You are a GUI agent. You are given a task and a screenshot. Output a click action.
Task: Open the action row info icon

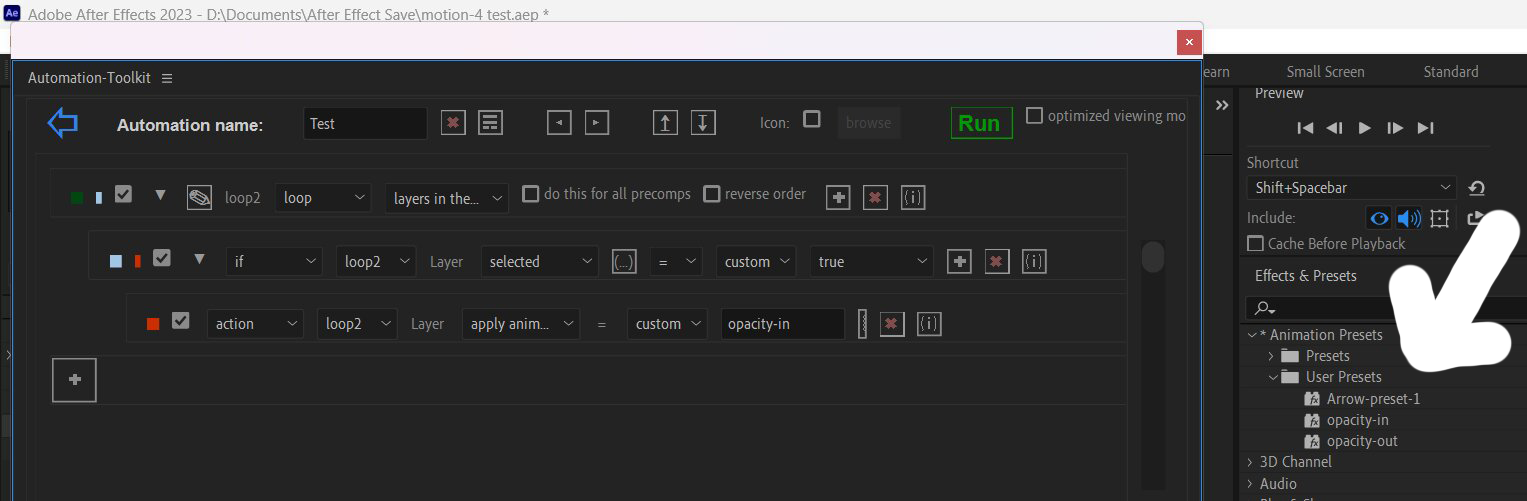(929, 324)
